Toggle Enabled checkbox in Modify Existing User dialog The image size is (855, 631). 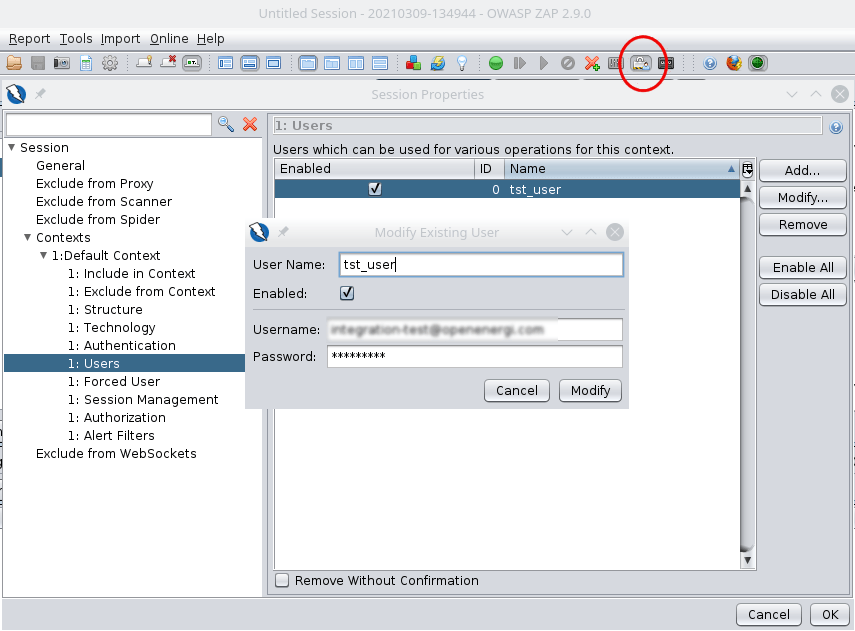point(347,293)
